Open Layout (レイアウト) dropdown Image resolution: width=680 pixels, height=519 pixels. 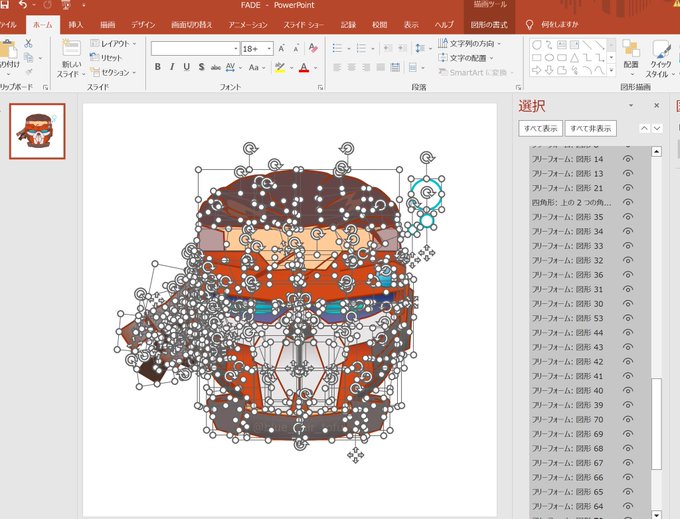114,43
